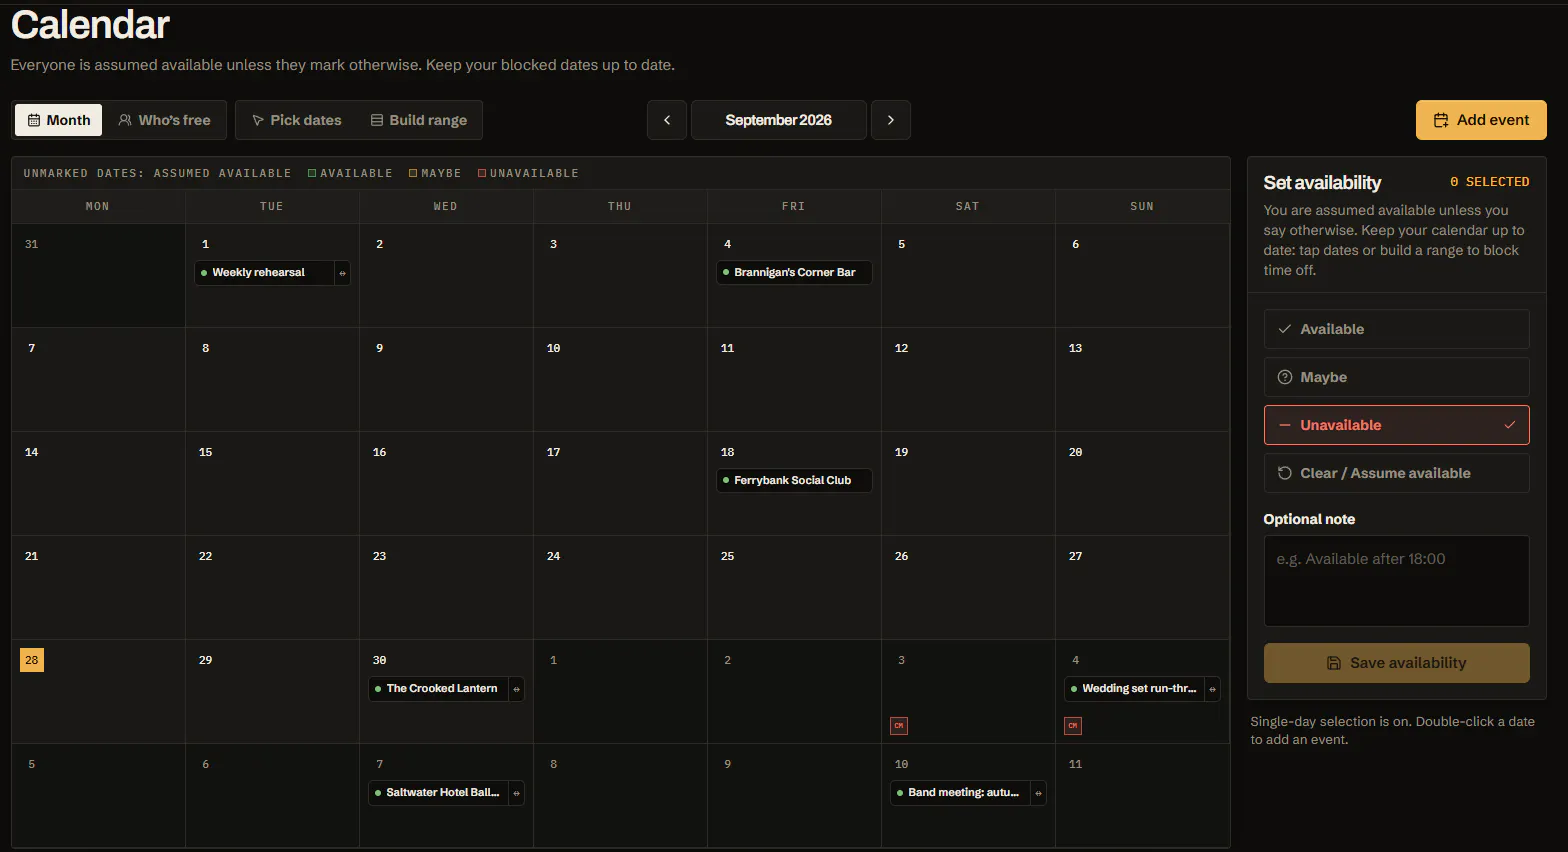This screenshot has width=1568, height=852.
Task: Go to the previous month with the left chevron
Action: (x=667, y=120)
